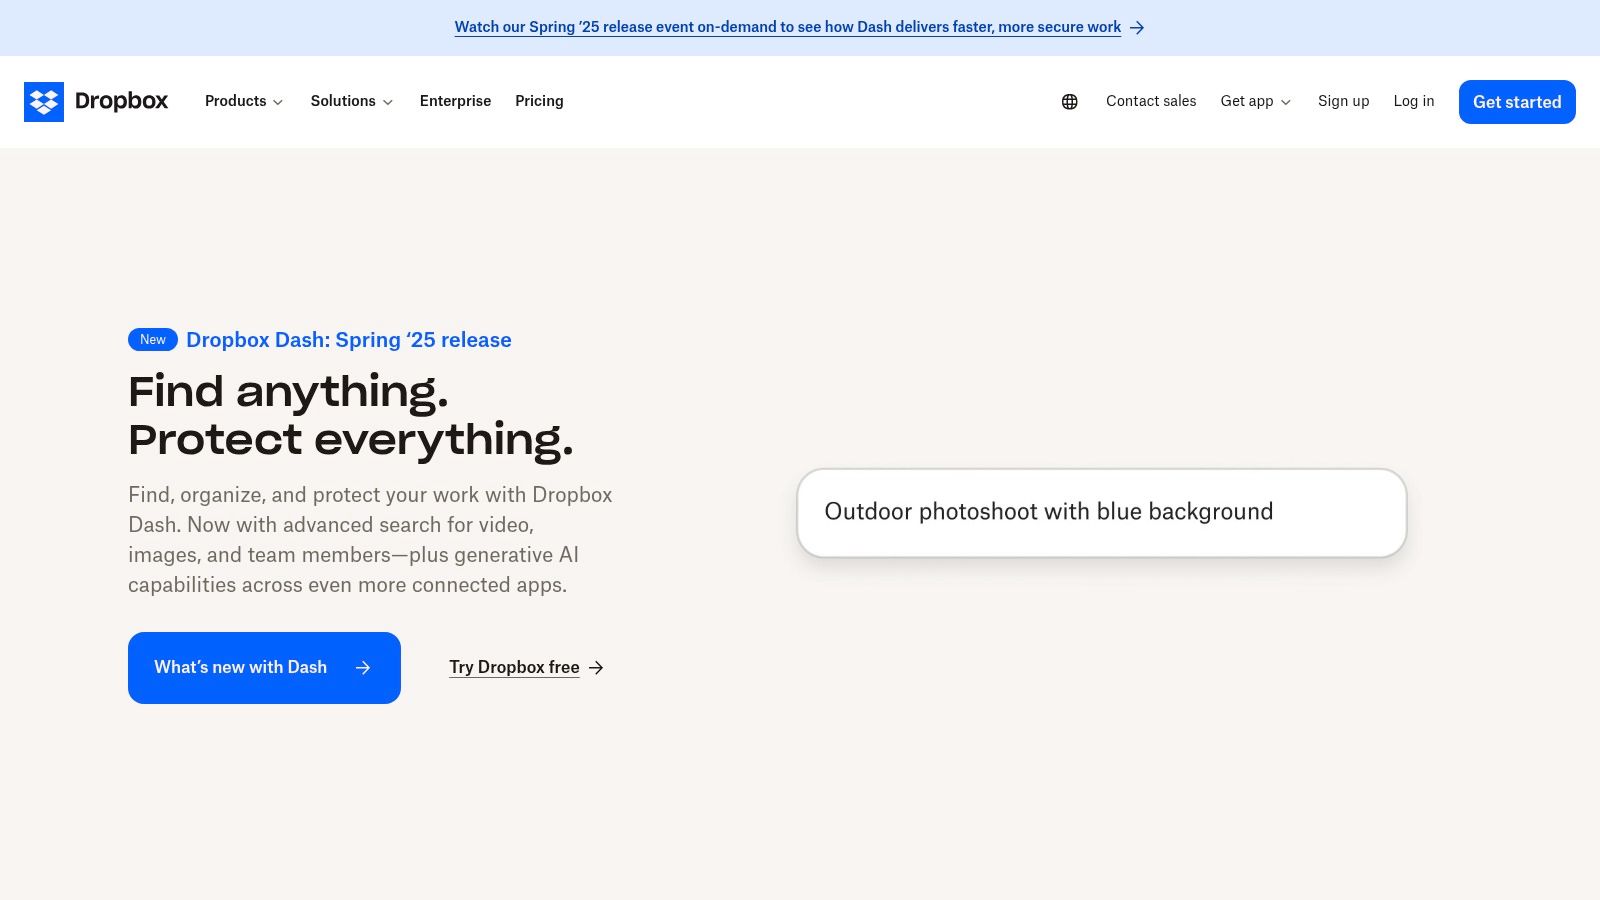Click the Find anything. Protect everything. headline
Screen dimensions: 1600x900
pos(351,415)
